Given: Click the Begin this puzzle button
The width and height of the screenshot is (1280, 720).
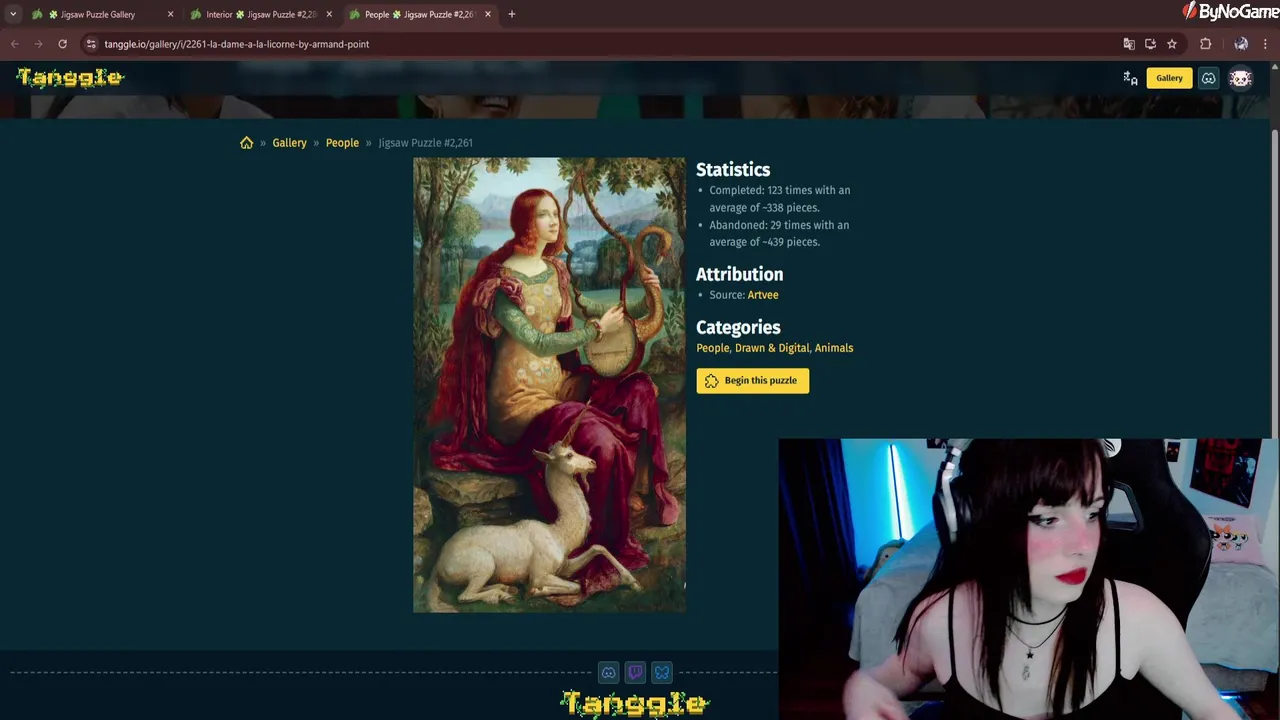Looking at the screenshot, I should coord(753,381).
